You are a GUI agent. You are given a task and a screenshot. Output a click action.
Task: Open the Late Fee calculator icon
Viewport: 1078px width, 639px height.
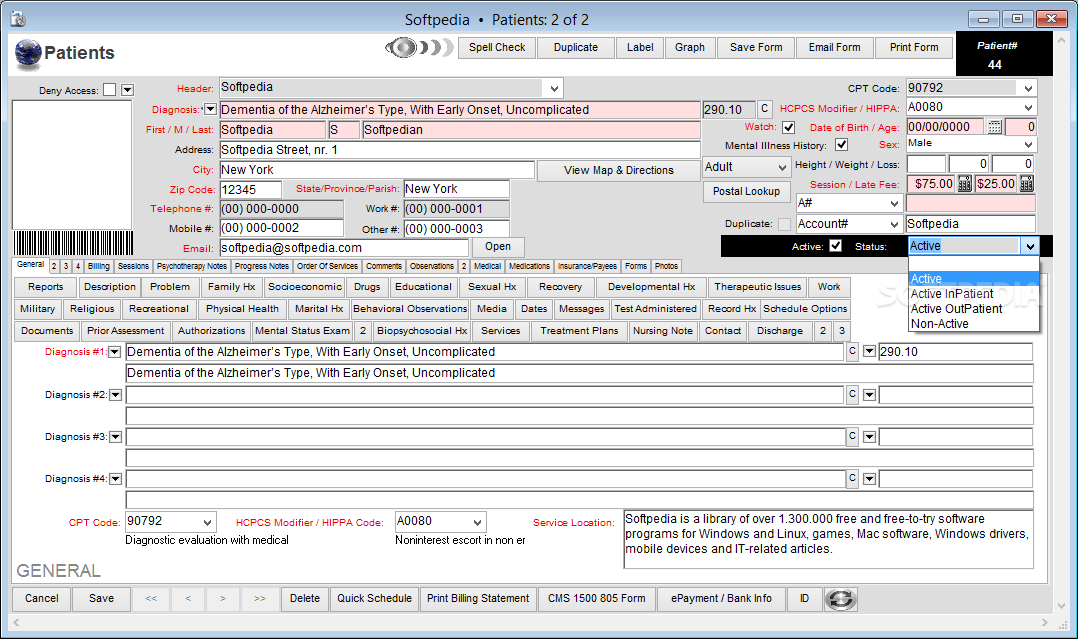(x=1026, y=184)
